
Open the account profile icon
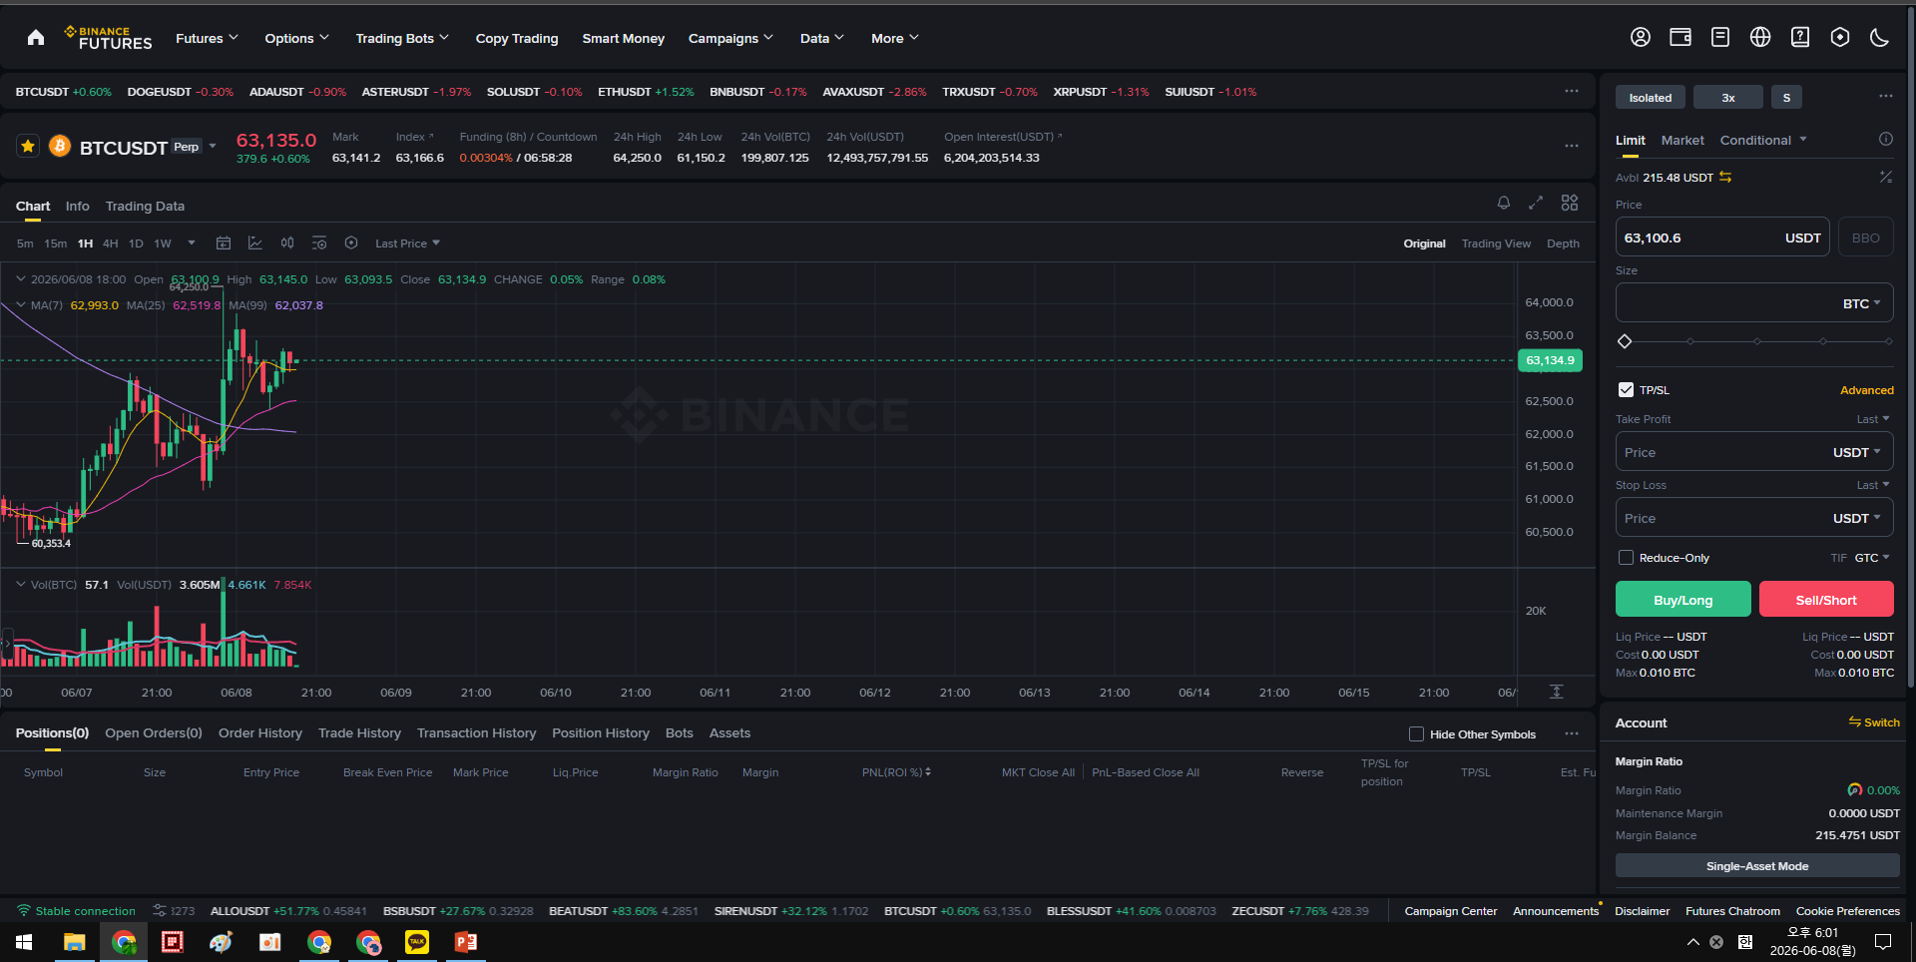coord(1640,38)
